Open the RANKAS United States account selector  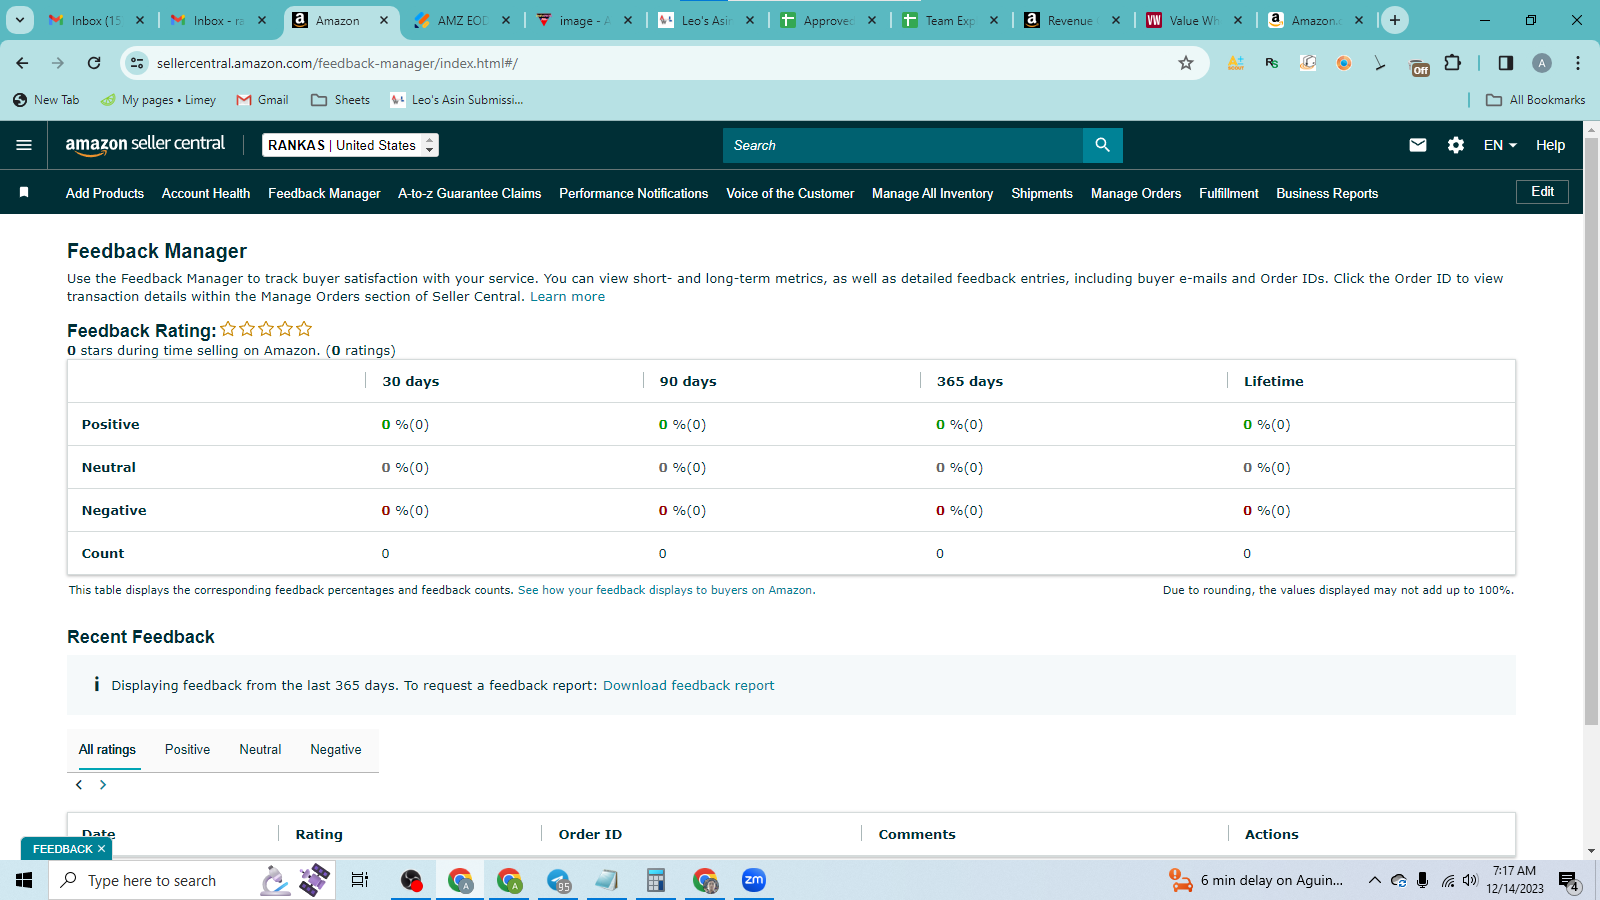[350, 145]
